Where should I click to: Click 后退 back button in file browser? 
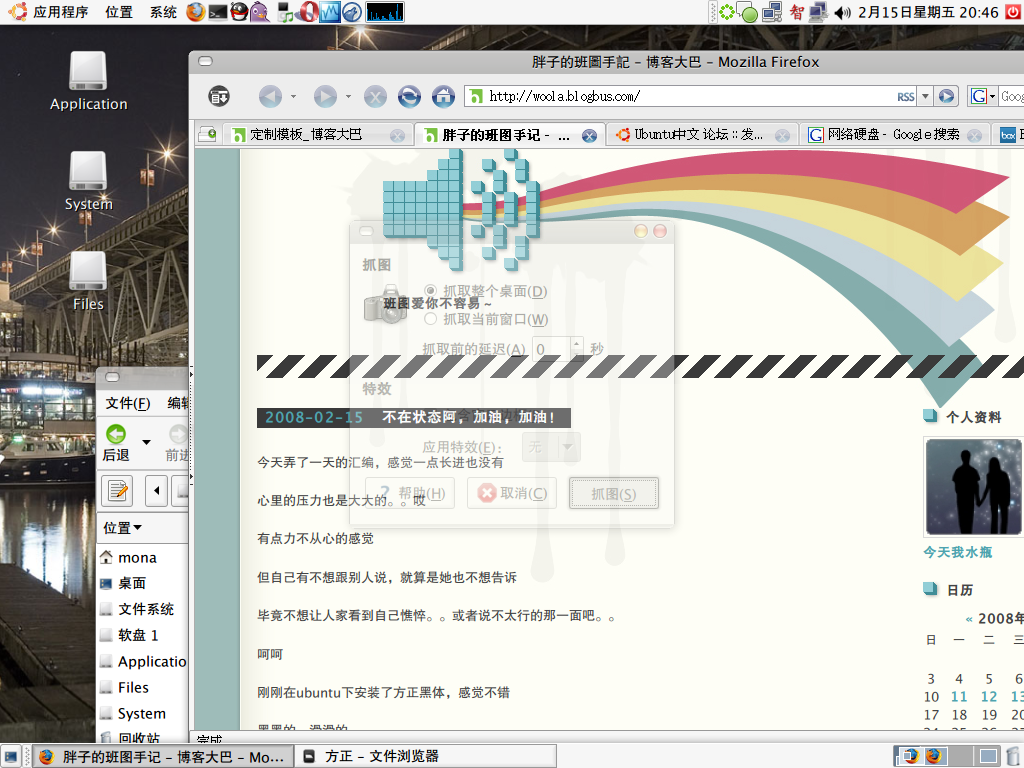(x=116, y=443)
